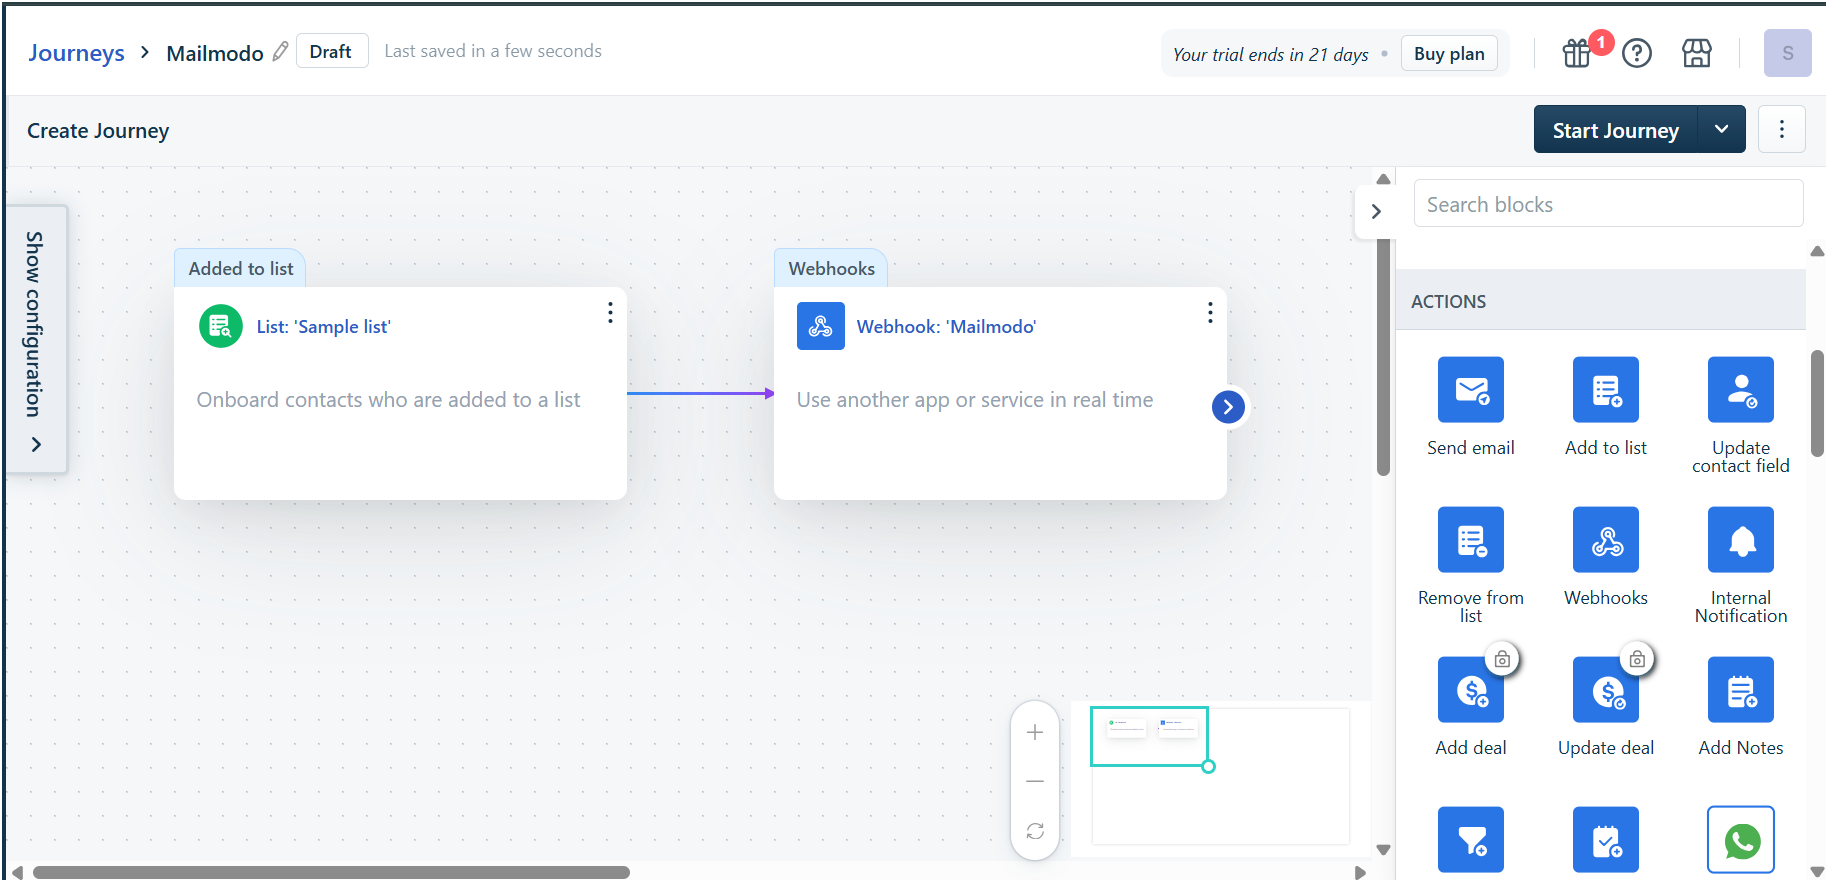Select the WhatsApp action block
The width and height of the screenshot is (1828, 882).
tap(1740, 840)
